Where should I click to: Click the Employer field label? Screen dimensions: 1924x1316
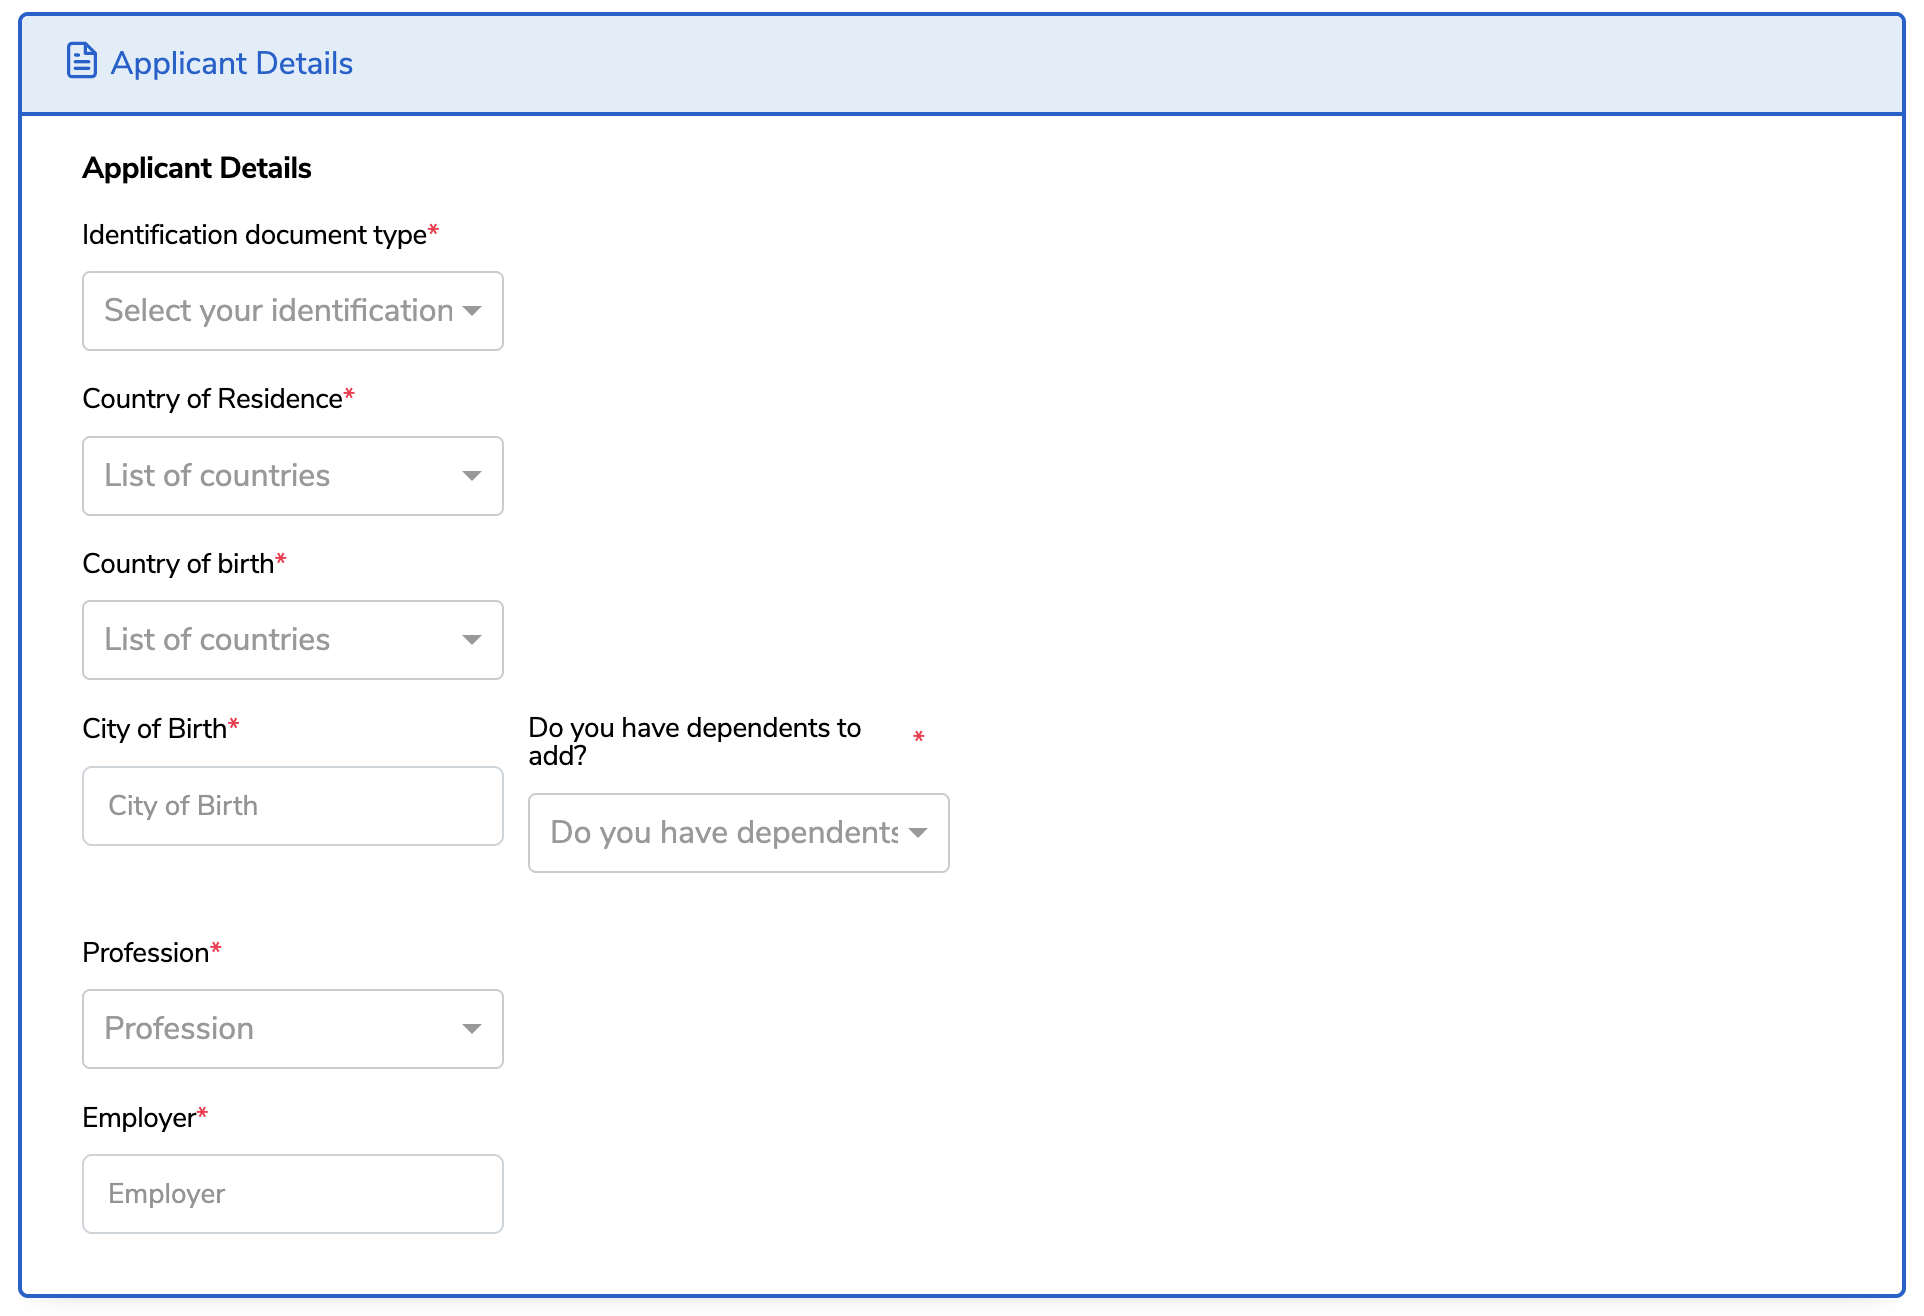(138, 1118)
